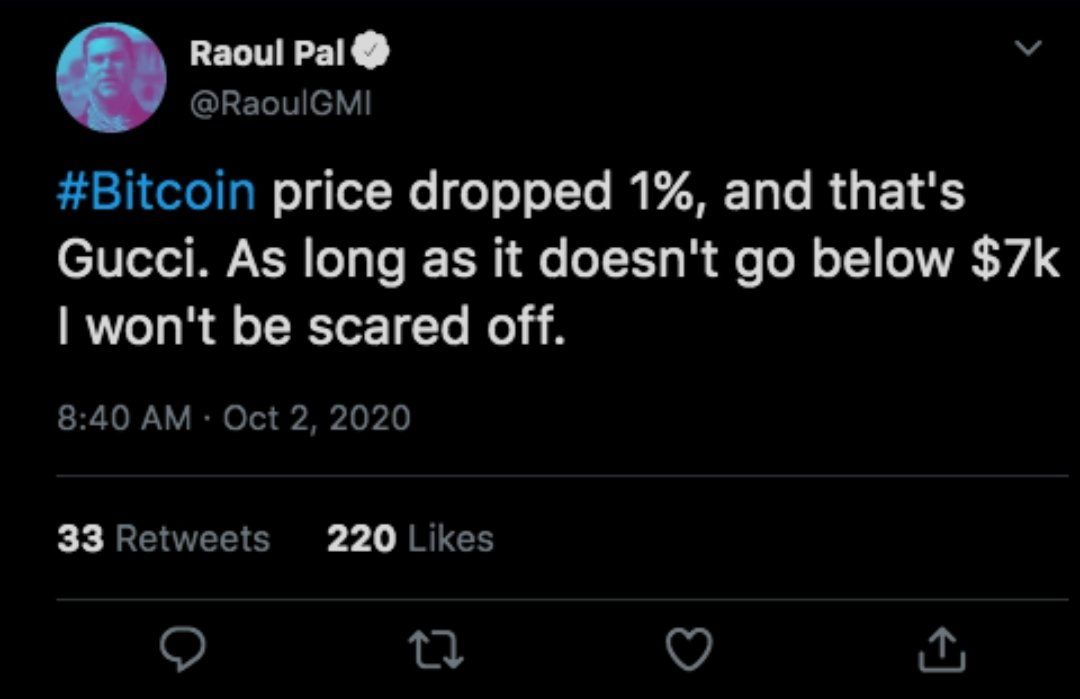The image size is (1080, 699).
Task: Visit the @RaoulGMI handle
Action: (x=280, y=104)
